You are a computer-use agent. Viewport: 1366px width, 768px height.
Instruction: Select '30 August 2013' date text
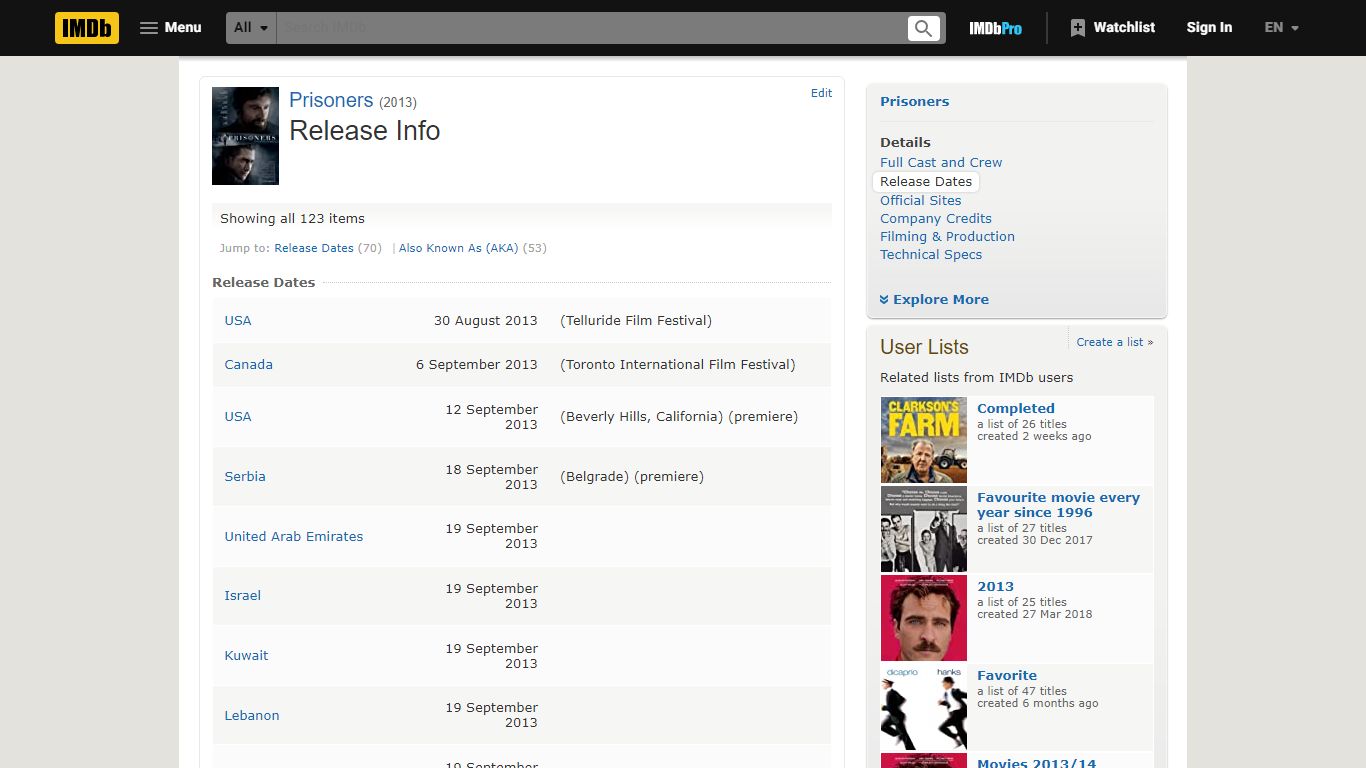coord(486,321)
